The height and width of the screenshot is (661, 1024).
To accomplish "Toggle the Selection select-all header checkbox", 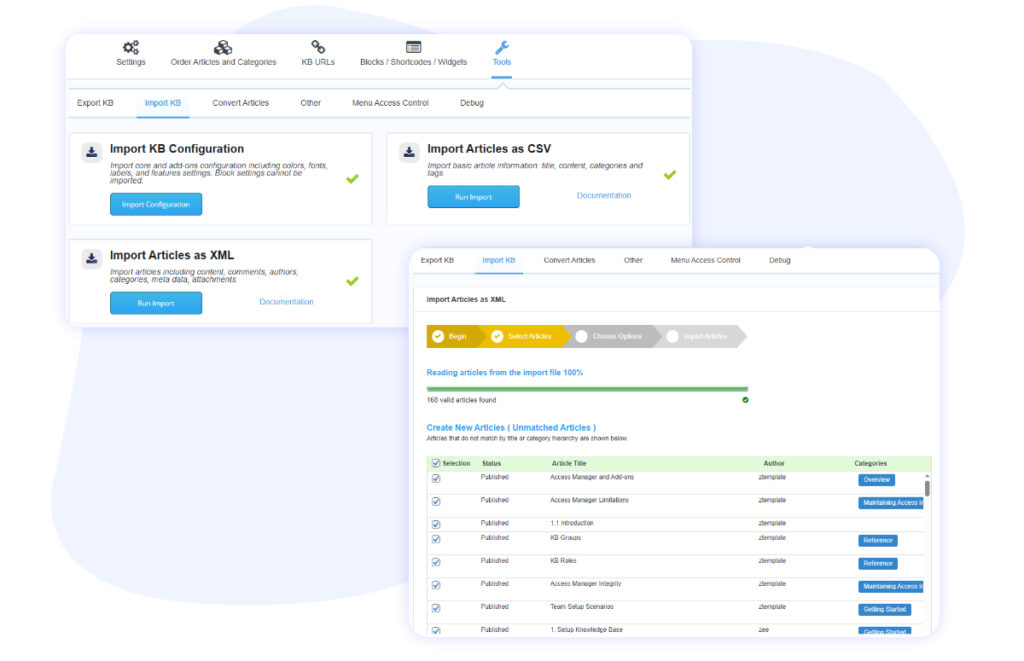I will (436, 464).
